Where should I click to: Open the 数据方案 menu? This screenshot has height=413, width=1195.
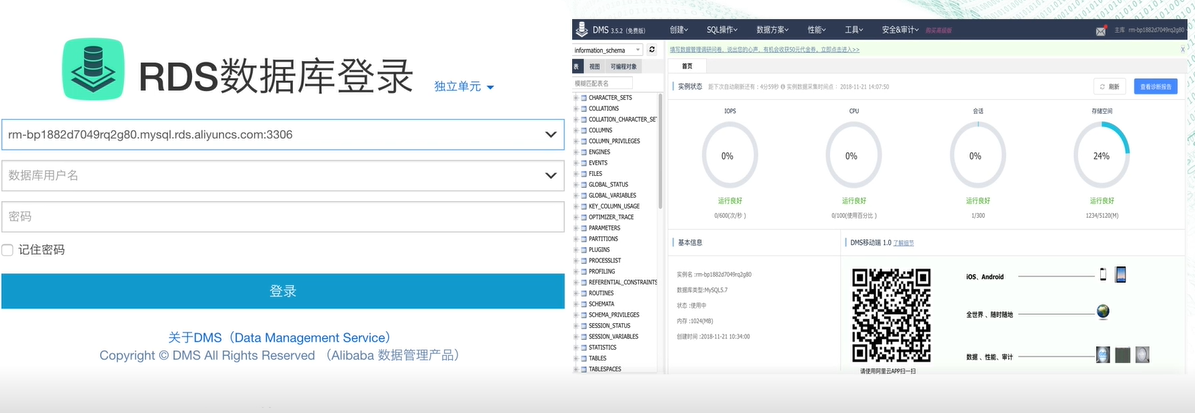[773, 30]
